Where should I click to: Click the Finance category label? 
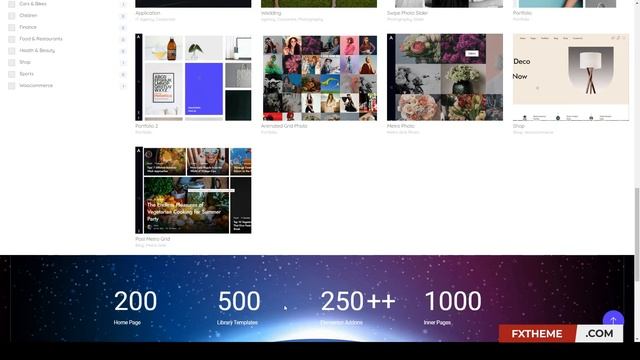point(28,27)
